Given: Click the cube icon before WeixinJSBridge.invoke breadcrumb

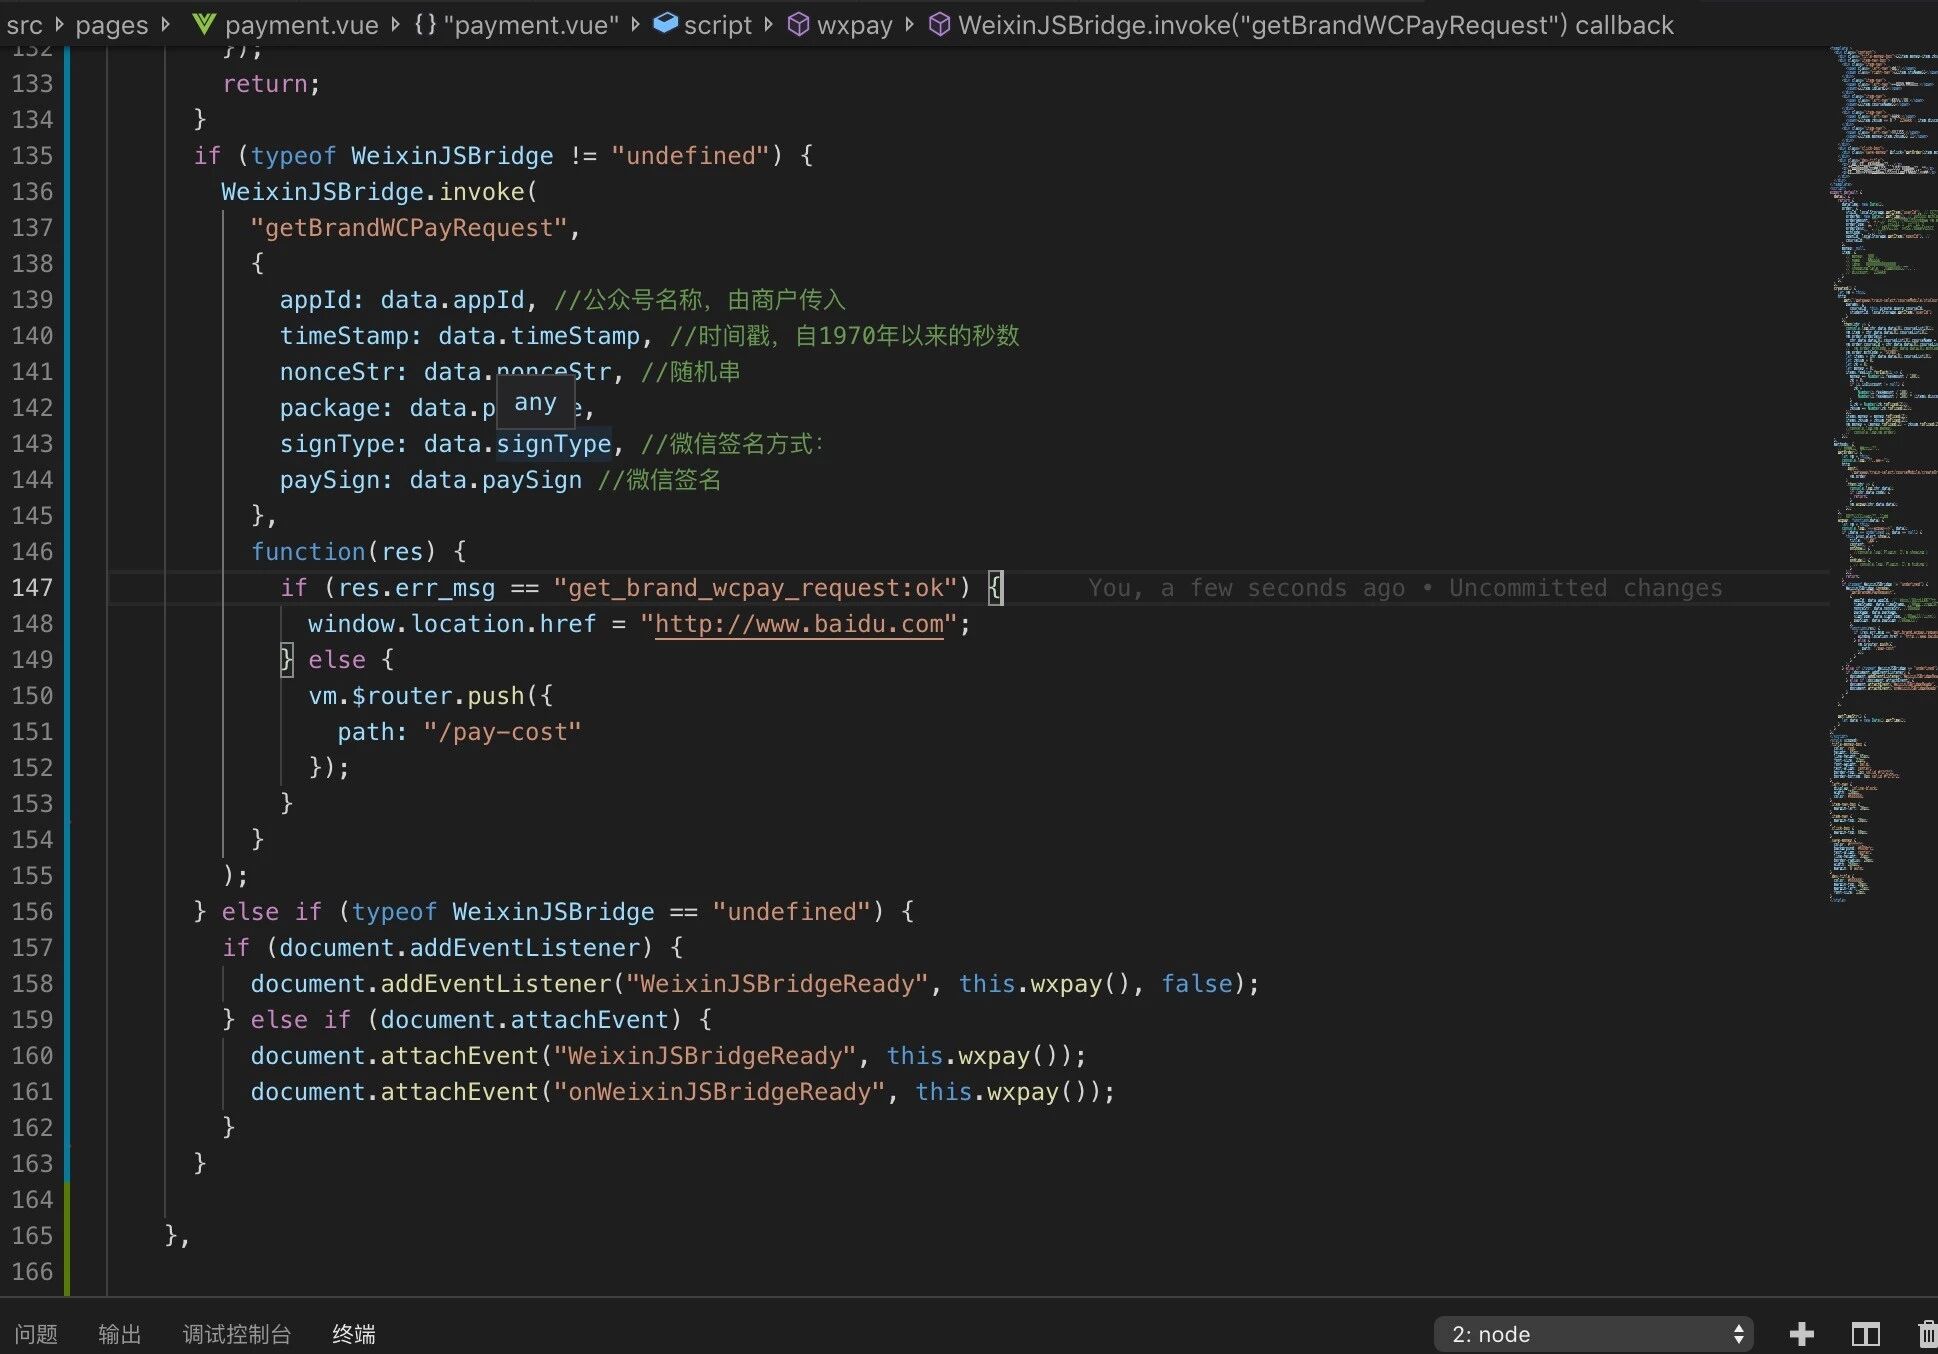Looking at the screenshot, I should tap(939, 24).
